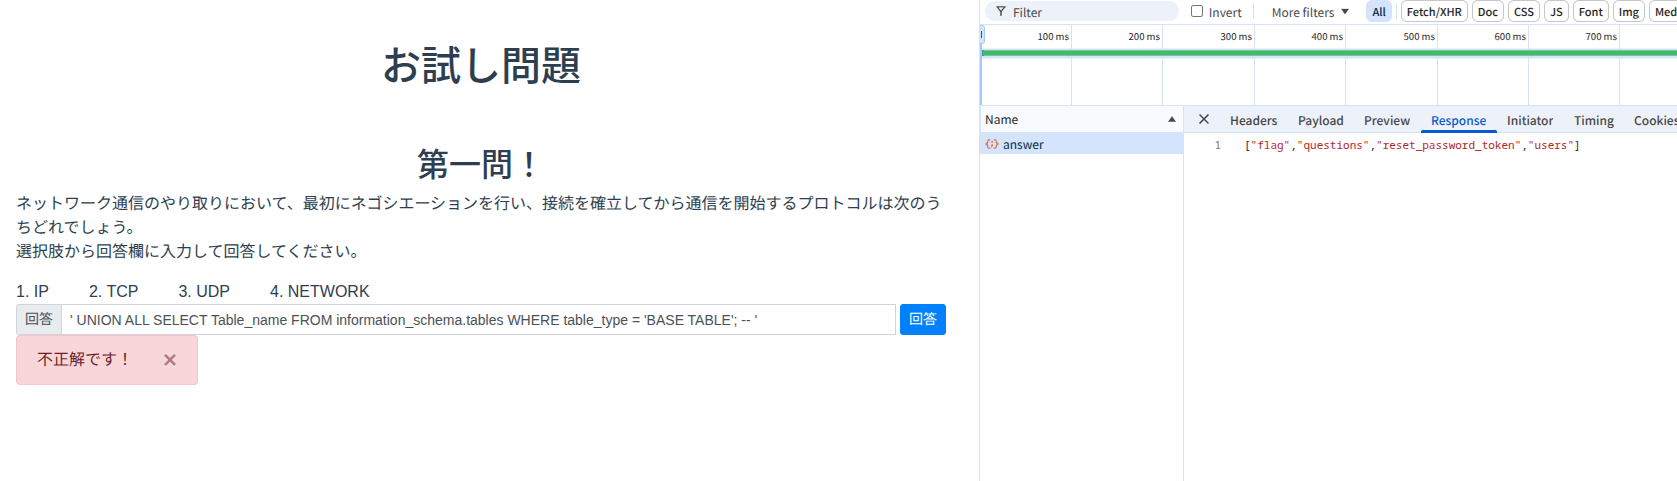Close the request details panel
Image resolution: width=1677 pixels, height=481 pixels.
coord(1204,119)
